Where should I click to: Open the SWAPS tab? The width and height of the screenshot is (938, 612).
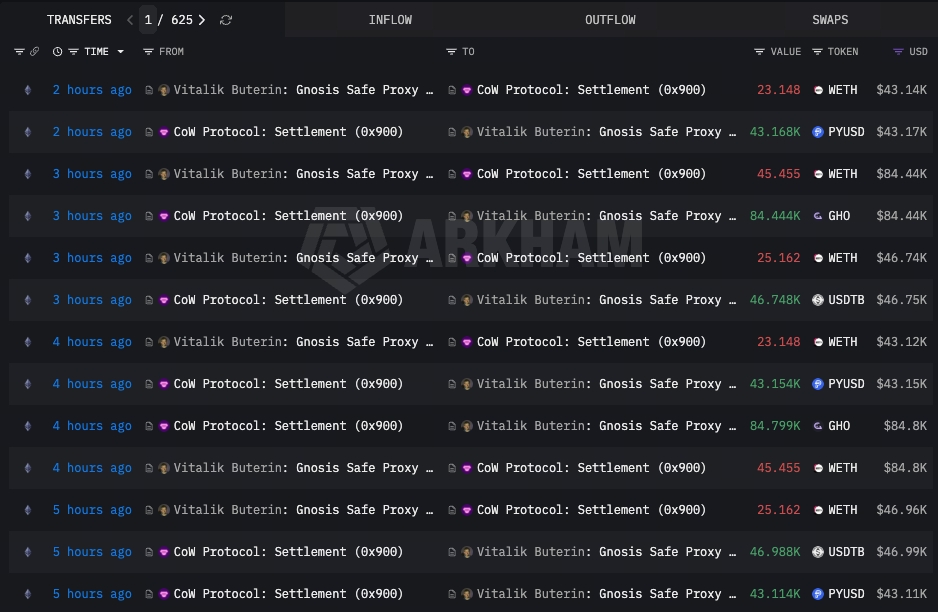830,20
